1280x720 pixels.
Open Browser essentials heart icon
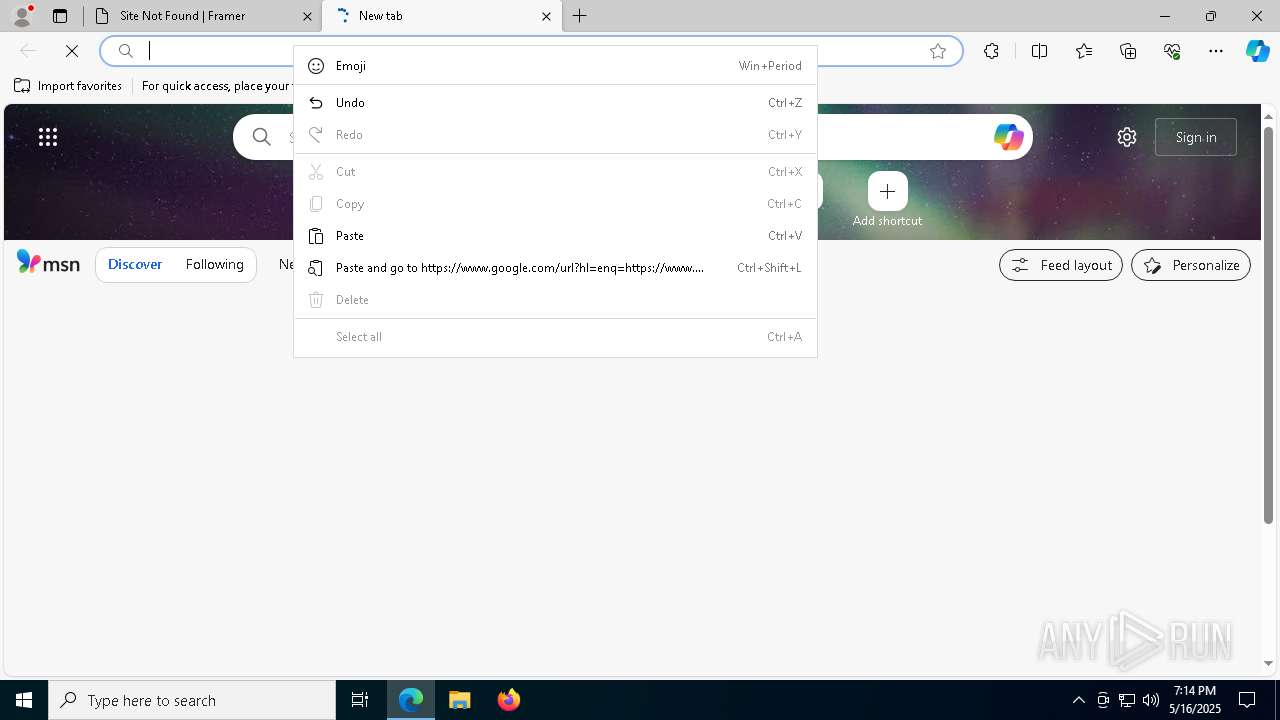[x=1172, y=51]
